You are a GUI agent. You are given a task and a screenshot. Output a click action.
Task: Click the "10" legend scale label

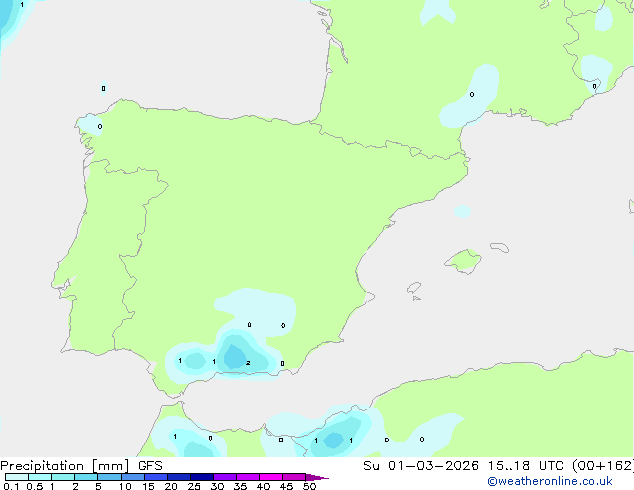pos(125,486)
